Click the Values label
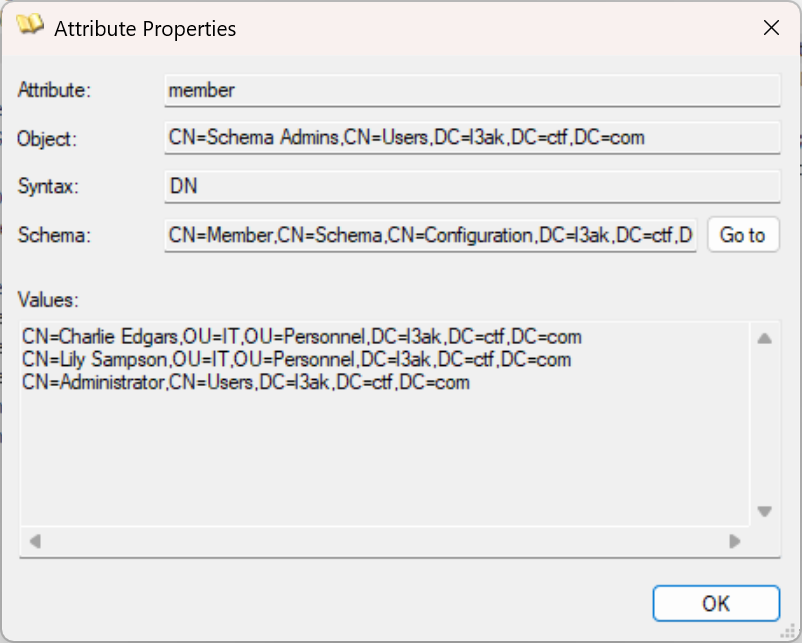802x643 pixels. [49, 300]
